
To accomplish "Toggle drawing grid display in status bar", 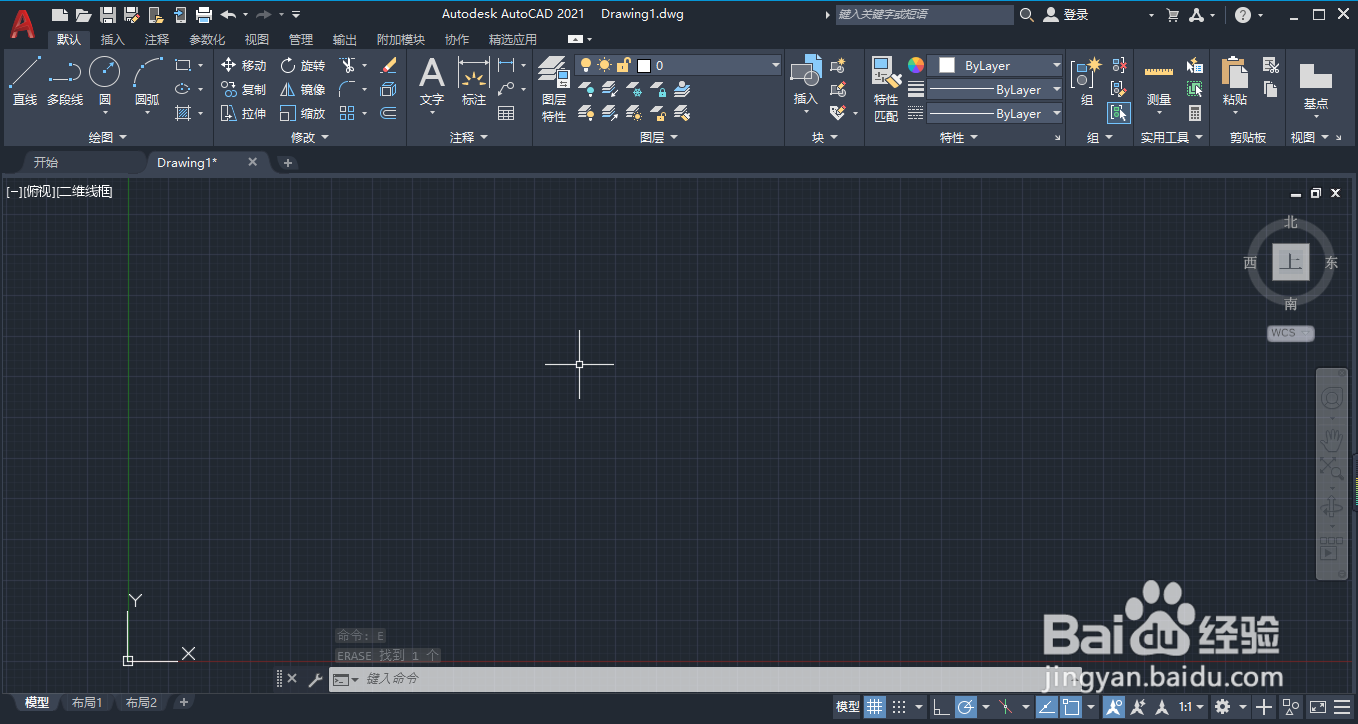I will (x=875, y=707).
